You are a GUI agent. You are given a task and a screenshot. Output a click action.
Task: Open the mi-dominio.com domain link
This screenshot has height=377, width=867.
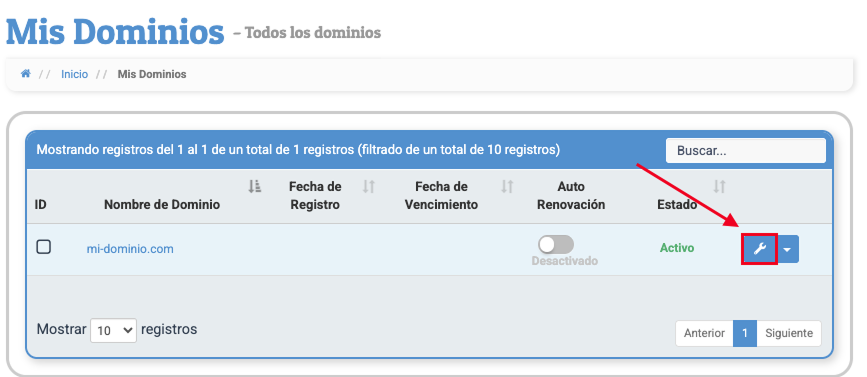click(x=130, y=249)
